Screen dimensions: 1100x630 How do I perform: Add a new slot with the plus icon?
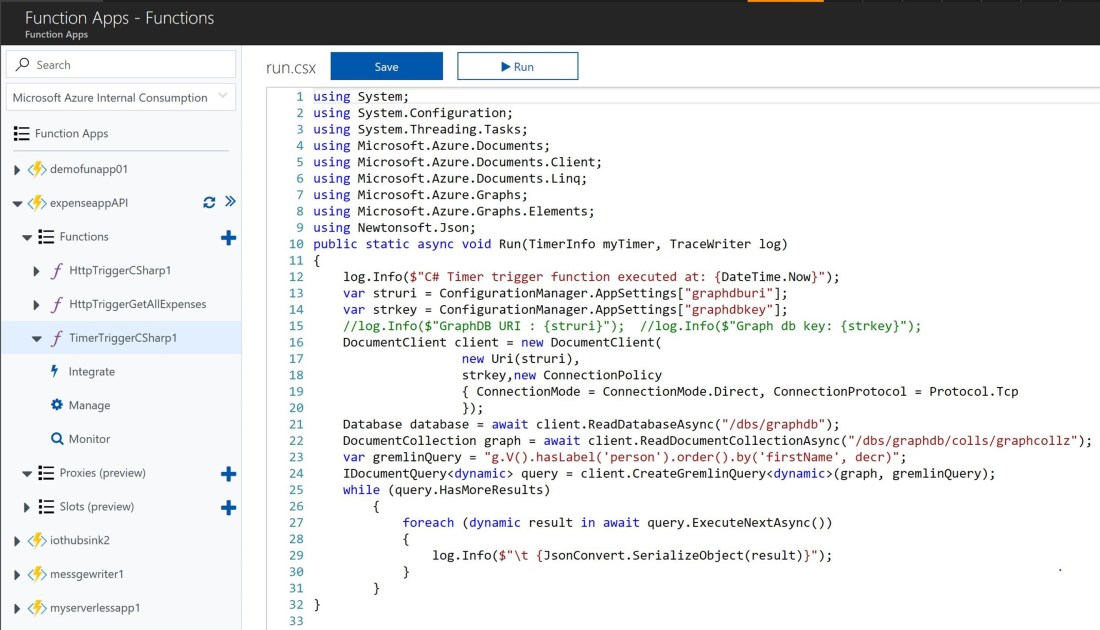[228, 507]
